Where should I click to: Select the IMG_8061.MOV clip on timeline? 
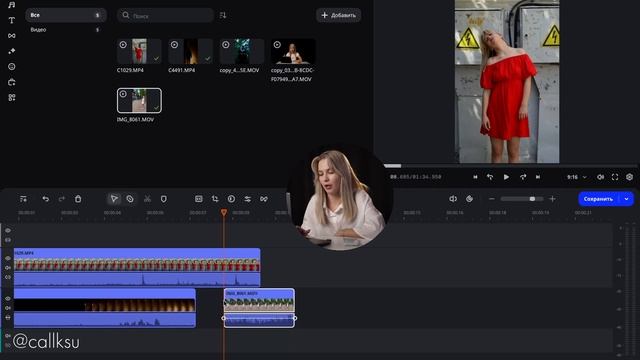point(259,308)
